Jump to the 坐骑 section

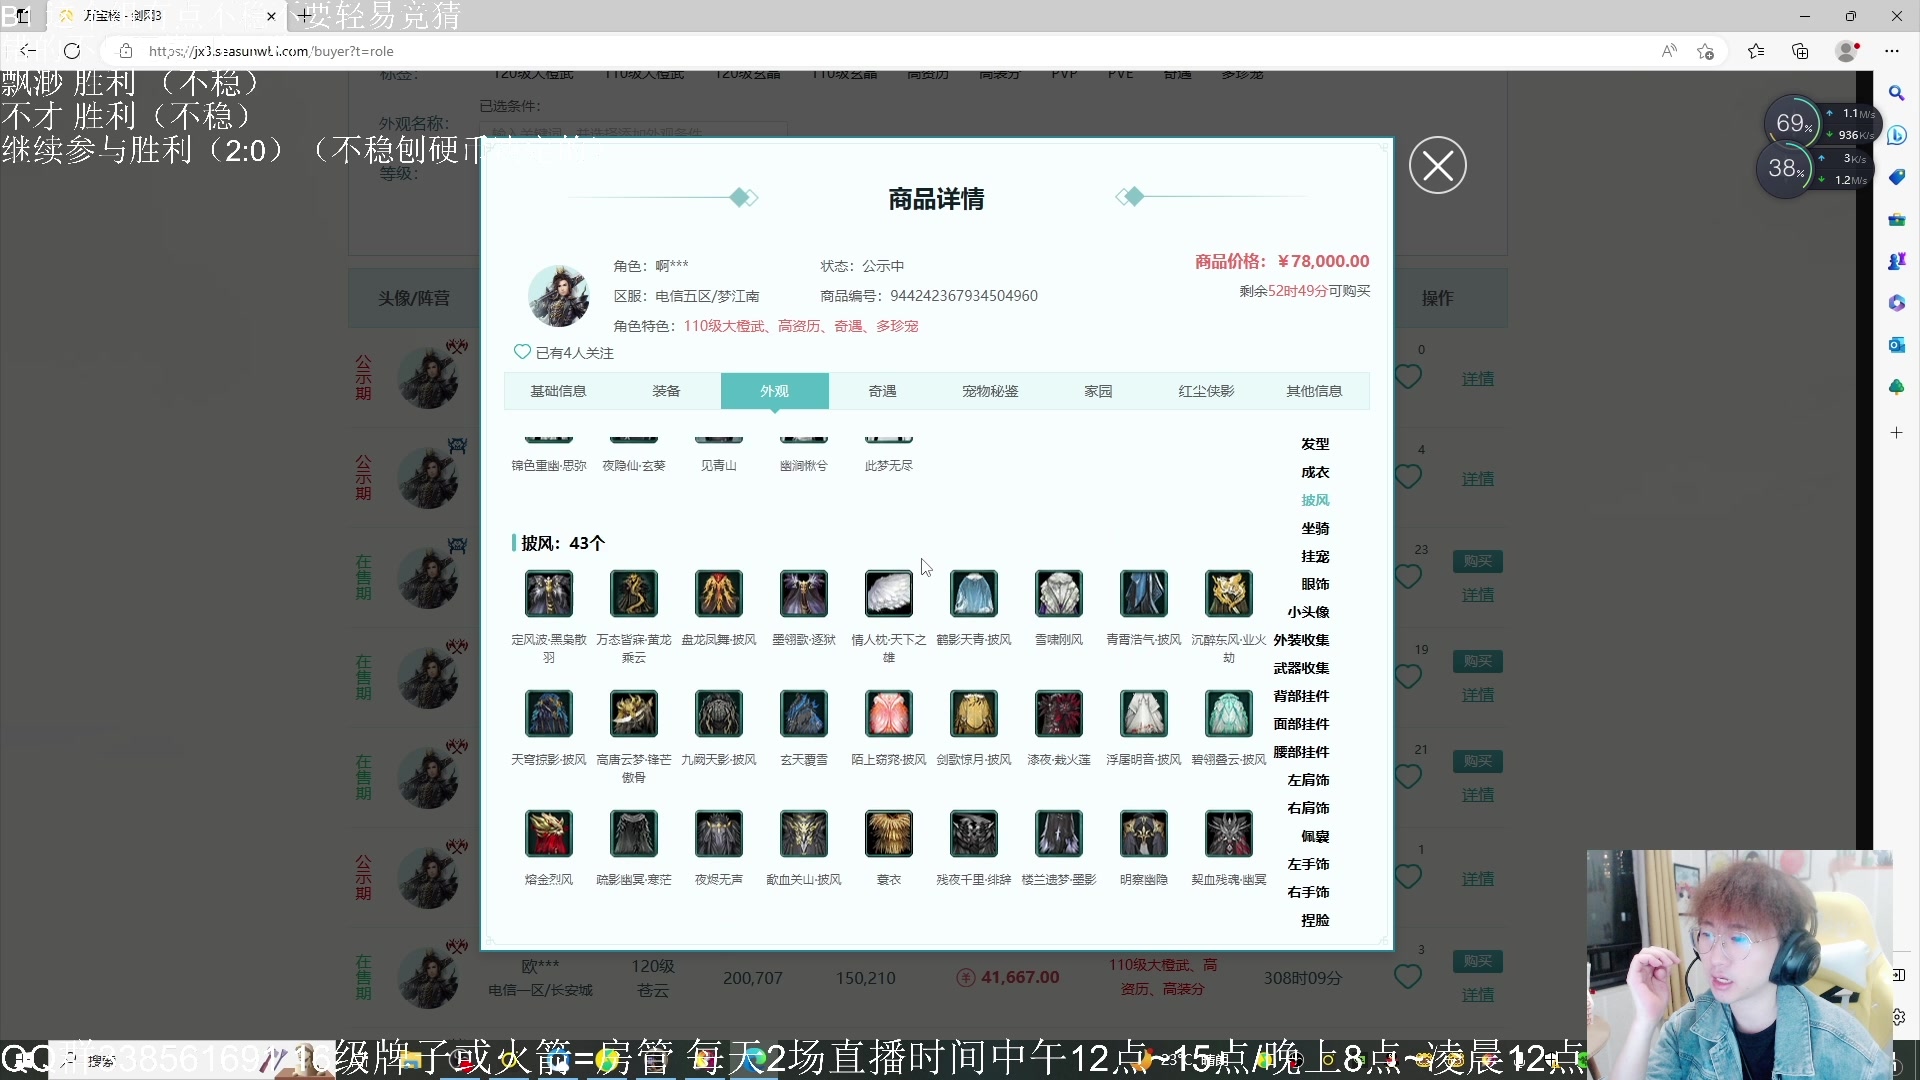click(x=1315, y=528)
